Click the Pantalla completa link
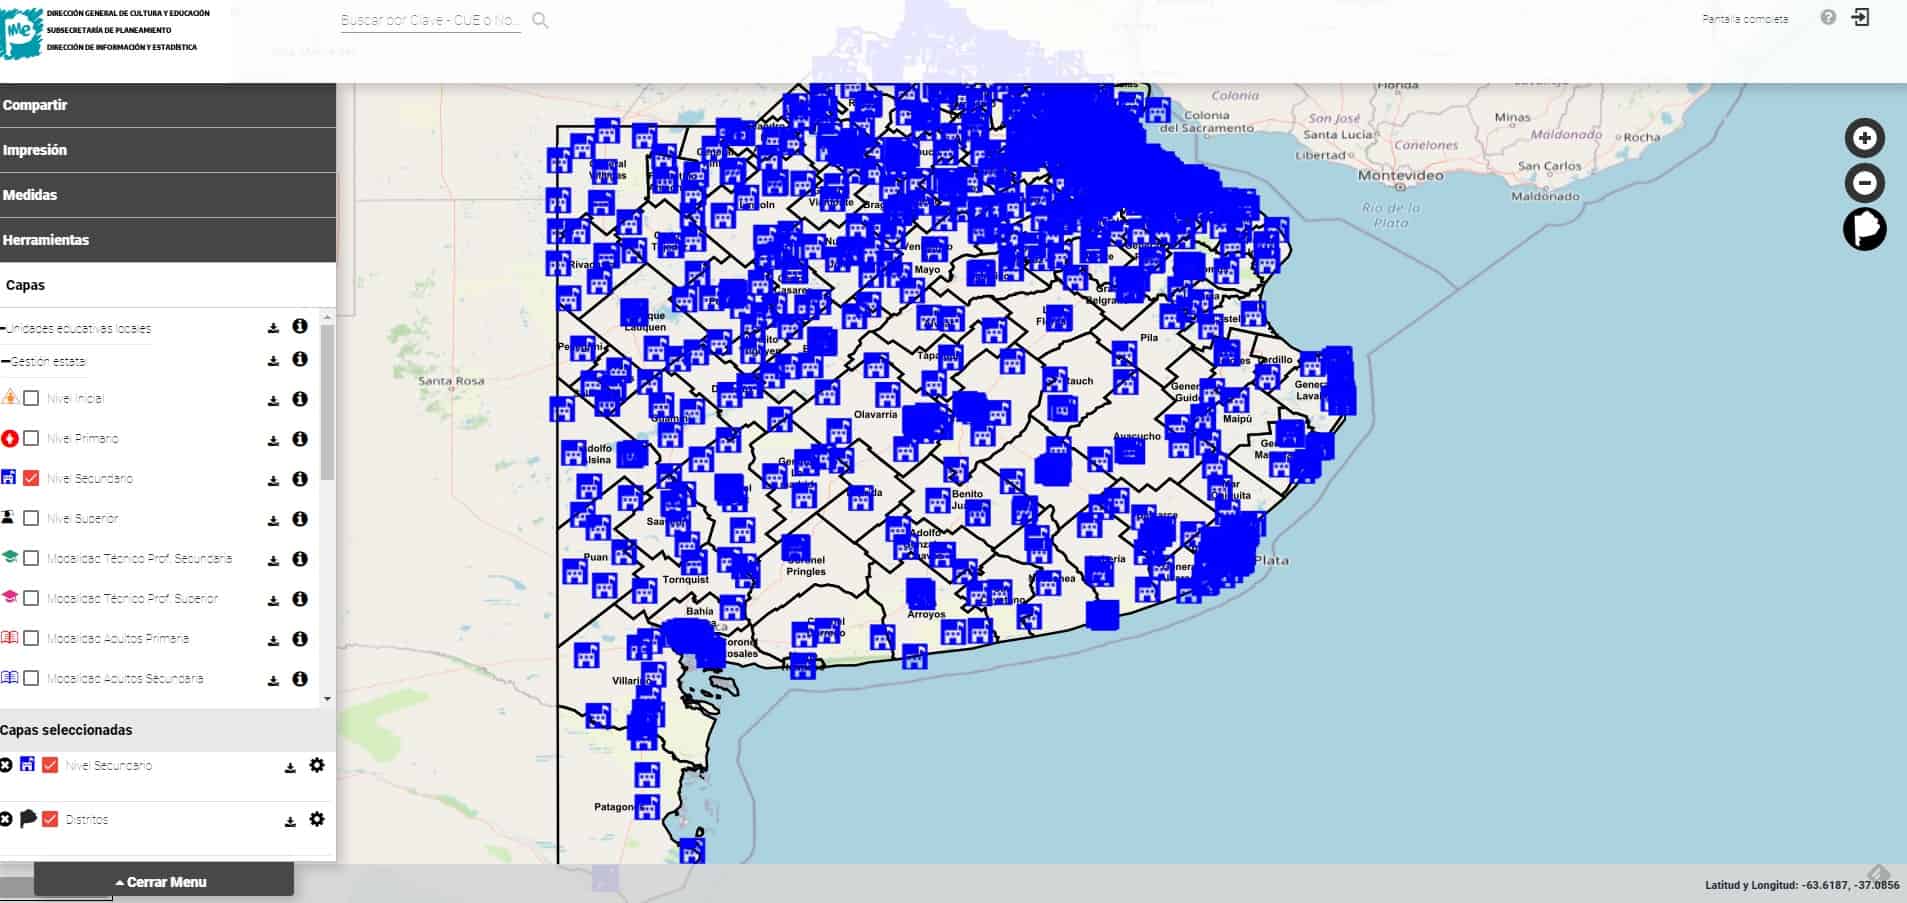The width and height of the screenshot is (1907, 903). tap(1745, 19)
